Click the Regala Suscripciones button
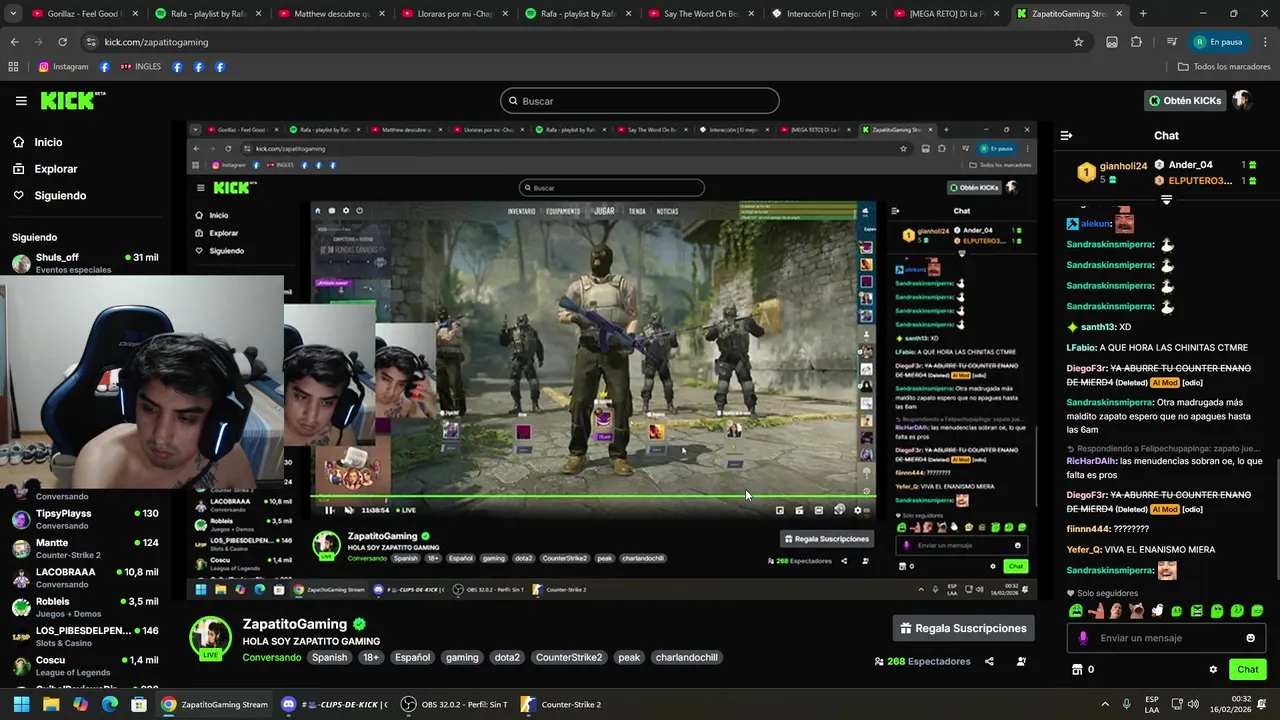The height and width of the screenshot is (720, 1280). coord(963,628)
